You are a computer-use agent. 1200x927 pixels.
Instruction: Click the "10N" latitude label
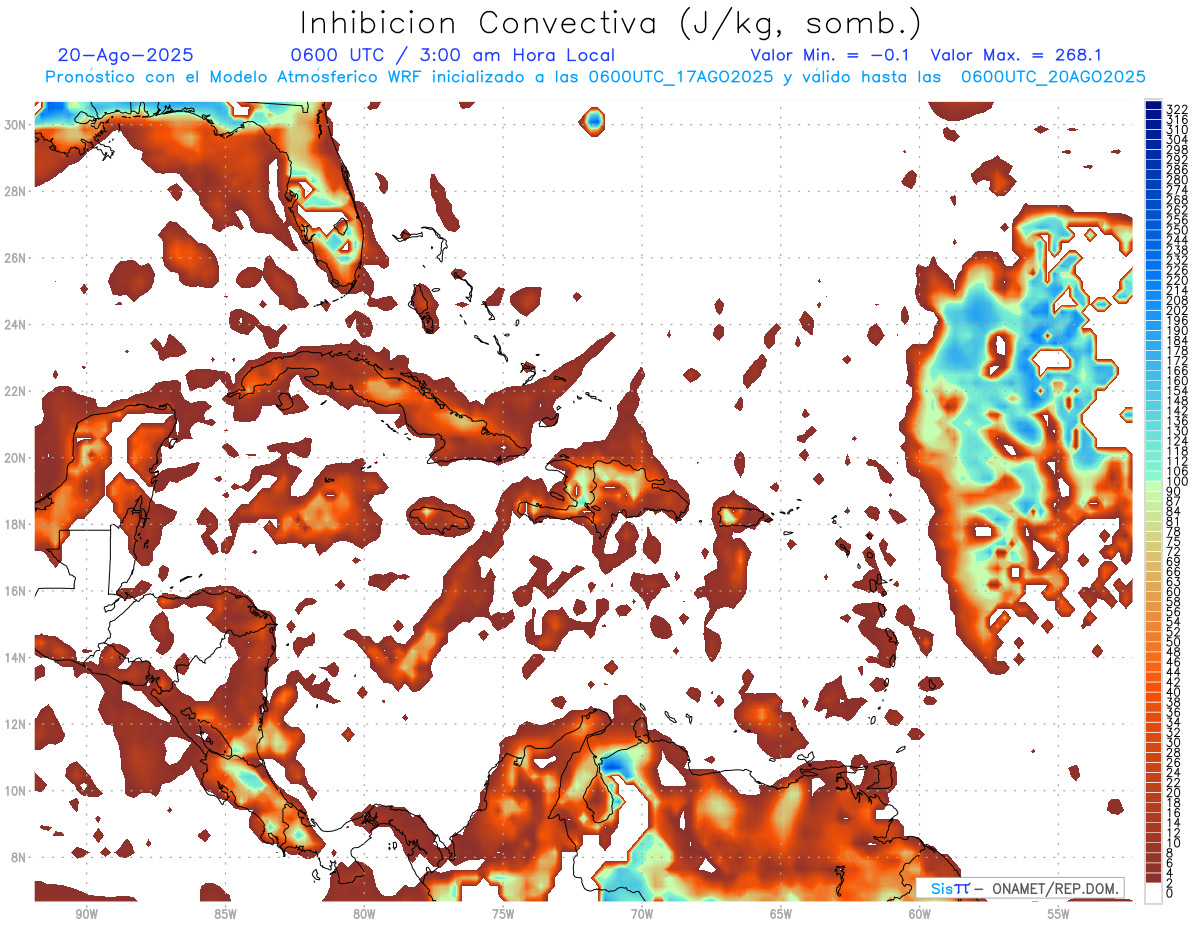pos(16,791)
